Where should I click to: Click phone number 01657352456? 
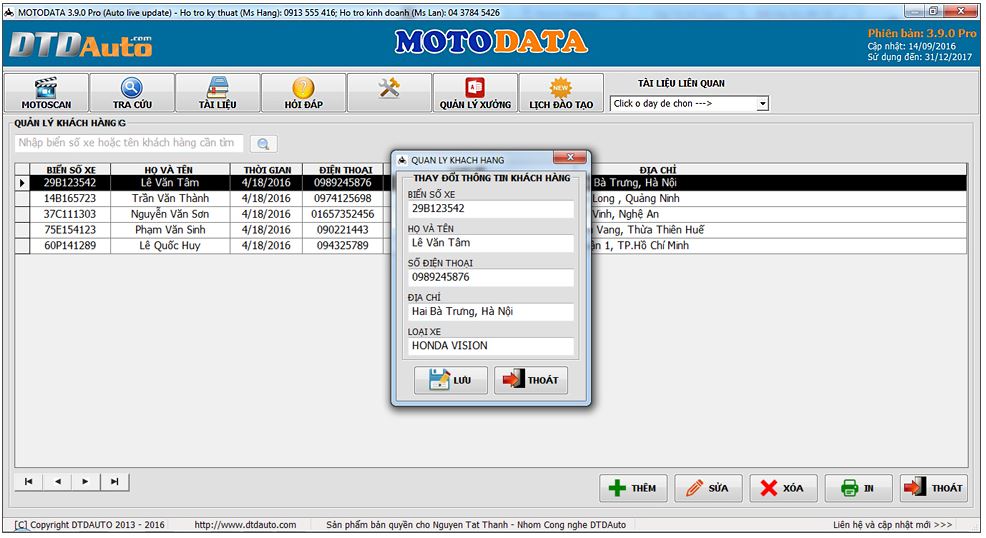[x=343, y=214]
